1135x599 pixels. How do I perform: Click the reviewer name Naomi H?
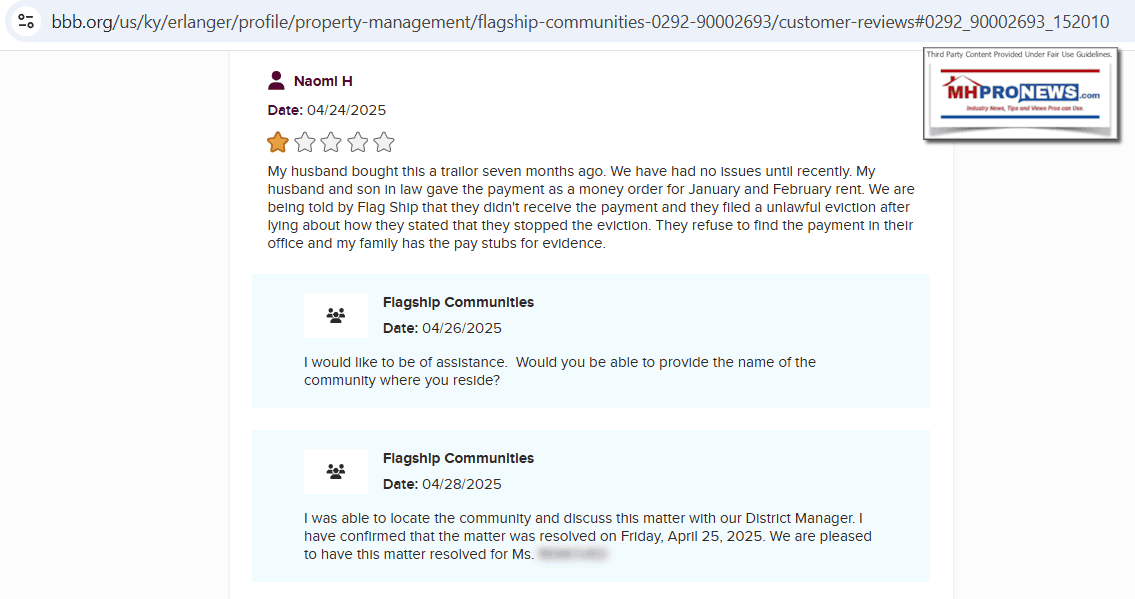323,81
